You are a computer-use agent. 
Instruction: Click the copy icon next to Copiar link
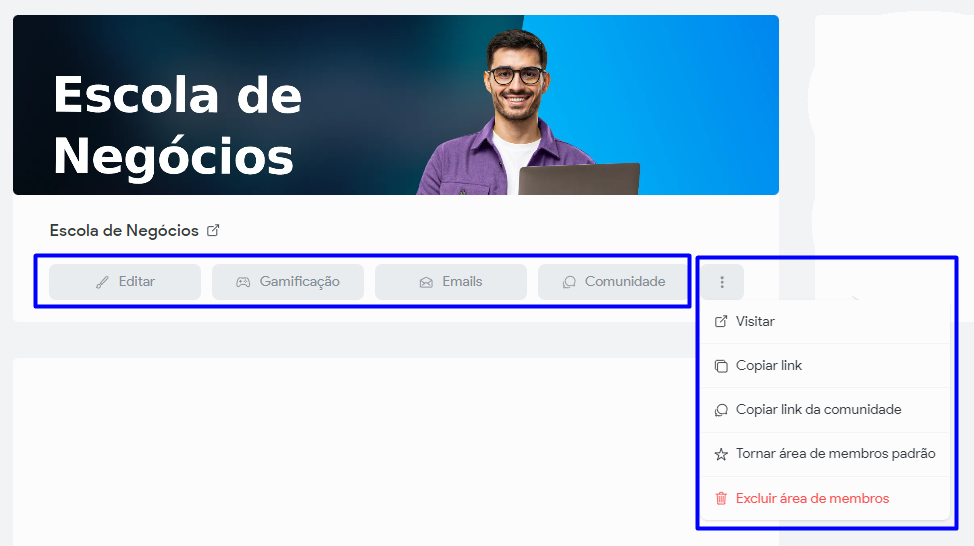[721, 366]
